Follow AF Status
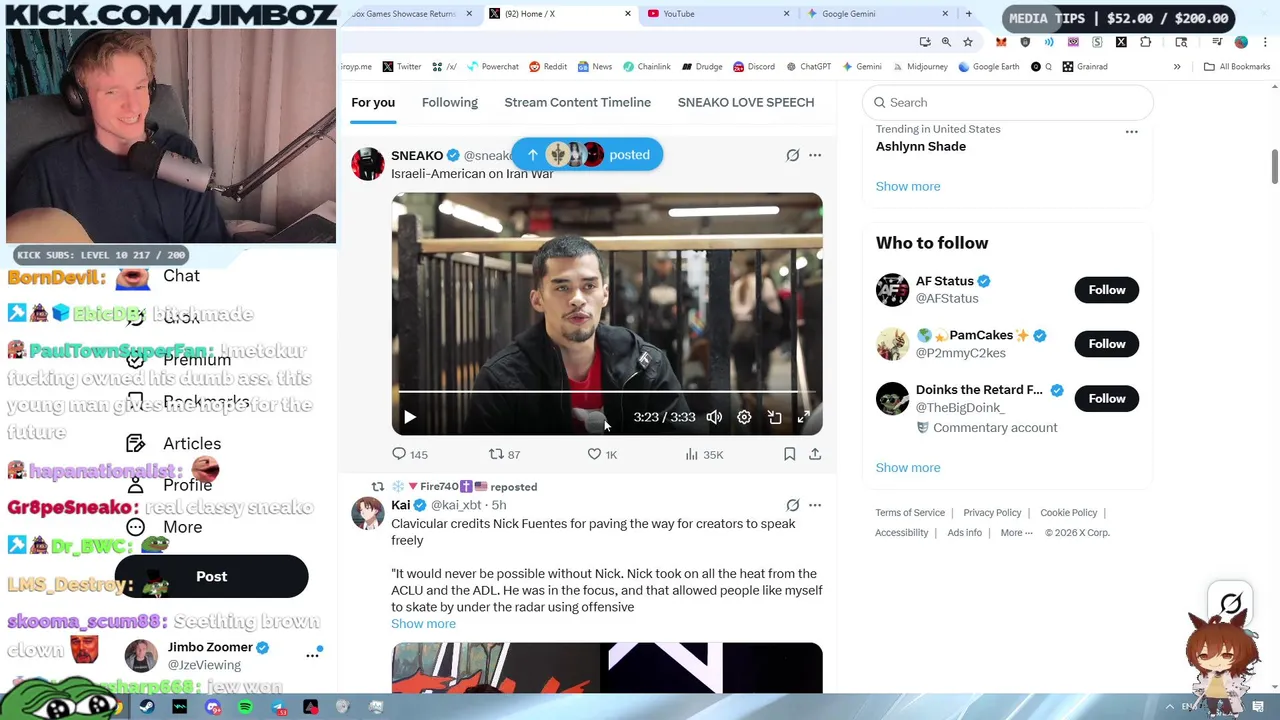 coord(1107,290)
